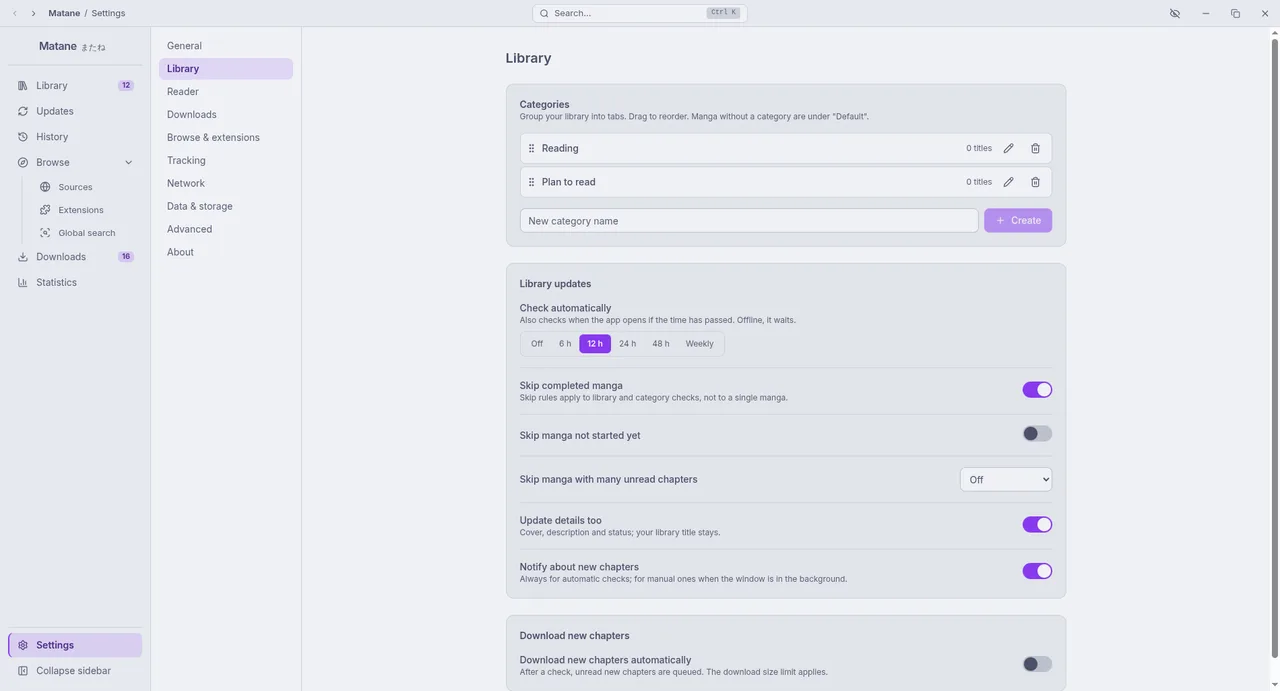Collapse the sidebar

[x=75, y=671]
